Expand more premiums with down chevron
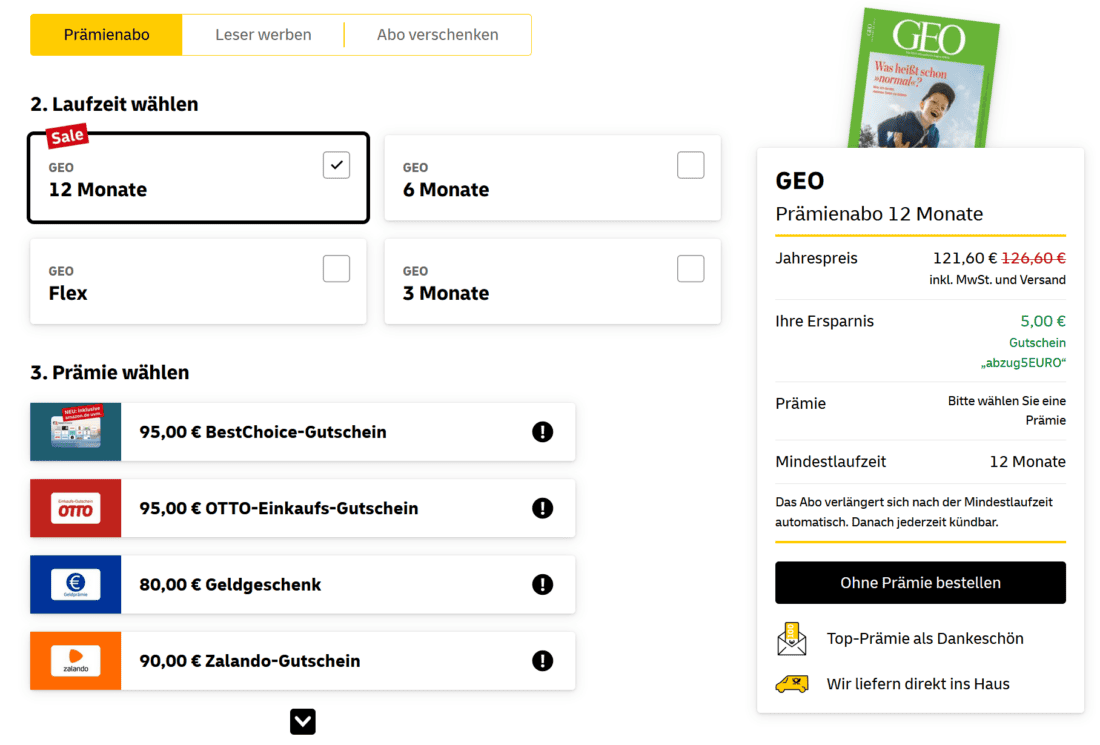The height and width of the screenshot is (745, 1100). click(303, 721)
